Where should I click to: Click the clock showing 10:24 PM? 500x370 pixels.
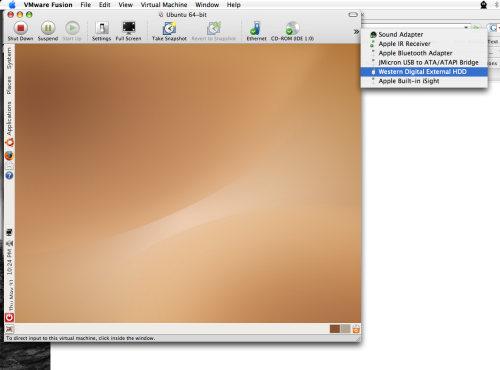point(9,262)
